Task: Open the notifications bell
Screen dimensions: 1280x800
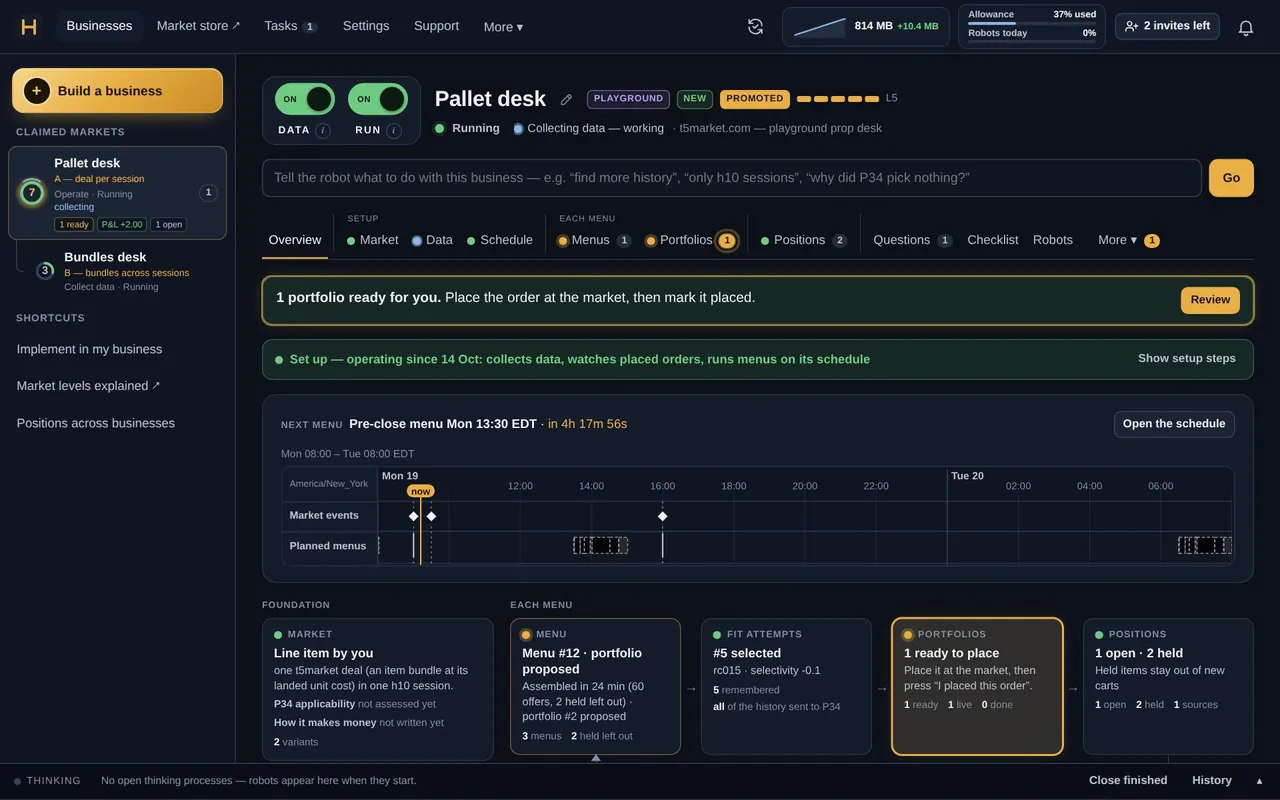Action: [x=1246, y=27]
